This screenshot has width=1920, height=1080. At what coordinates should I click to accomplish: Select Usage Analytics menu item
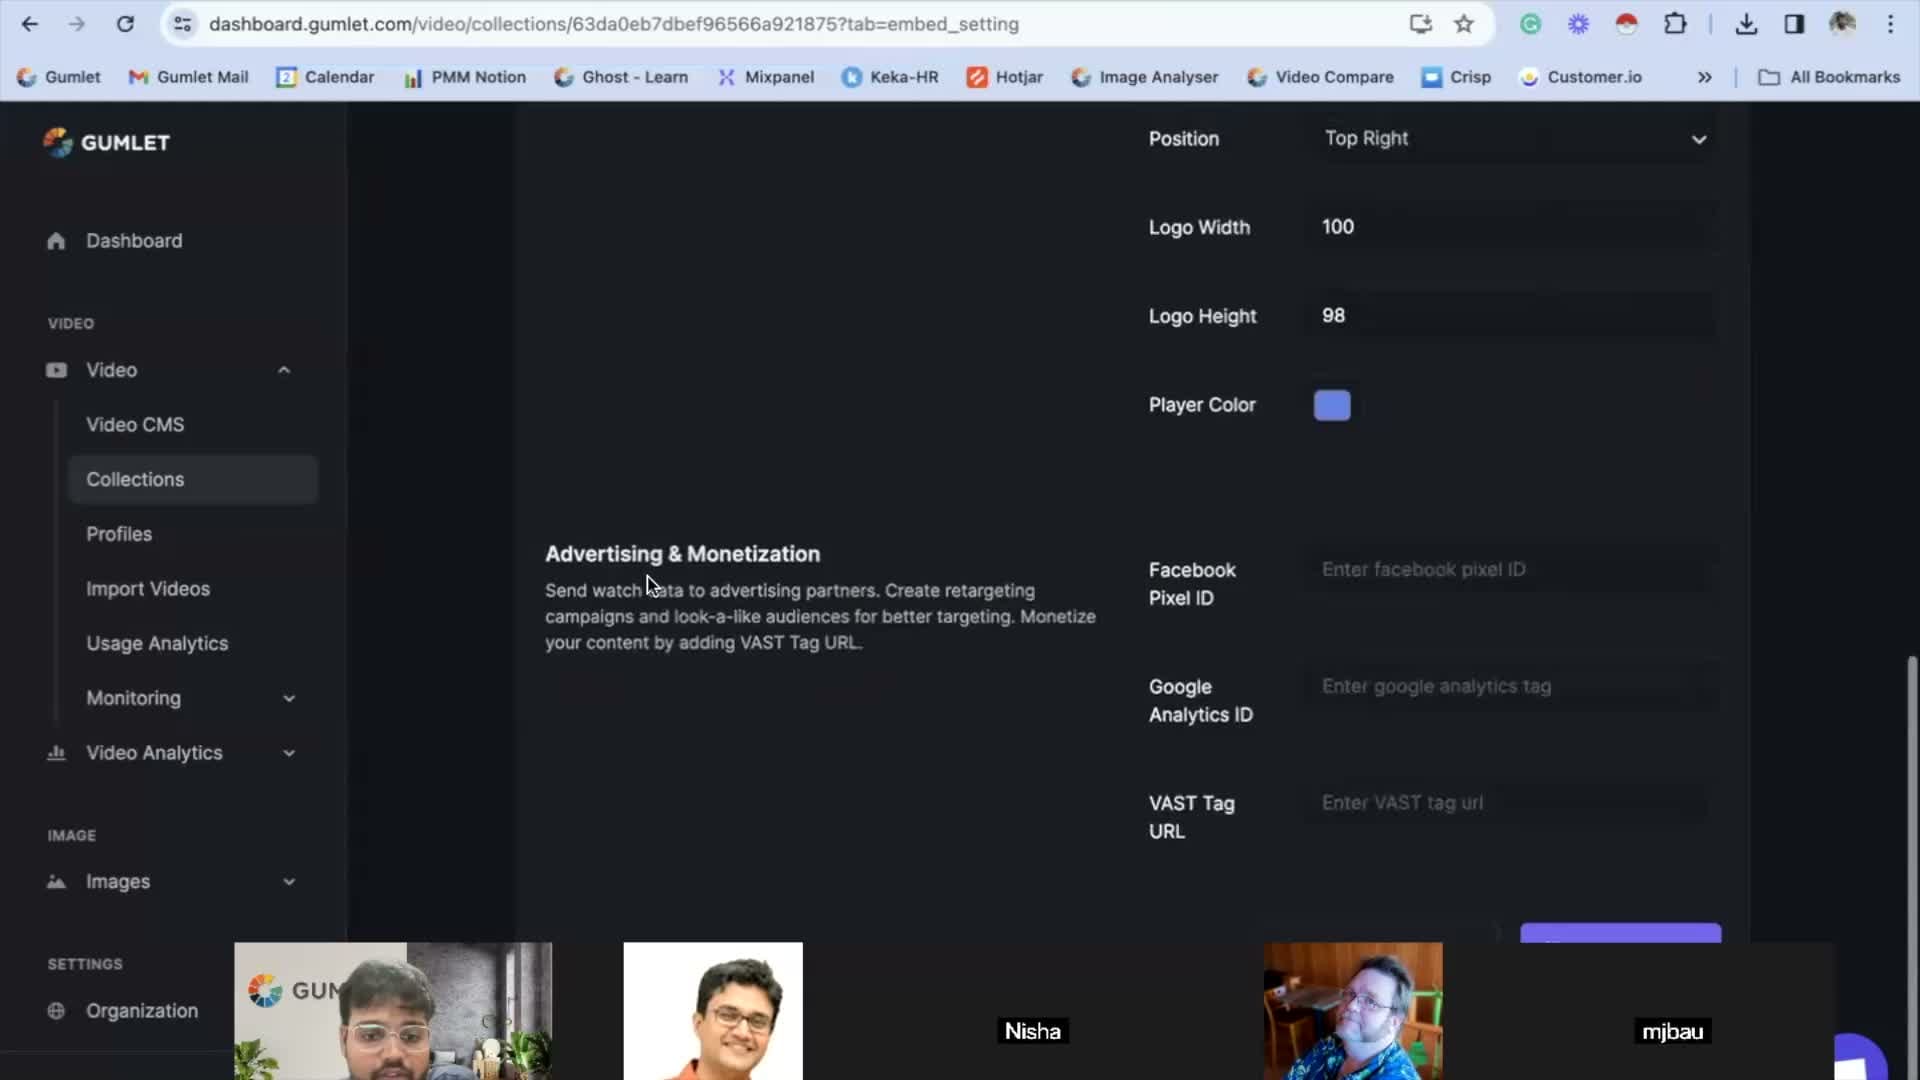pyautogui.click(x=157, y=644)
